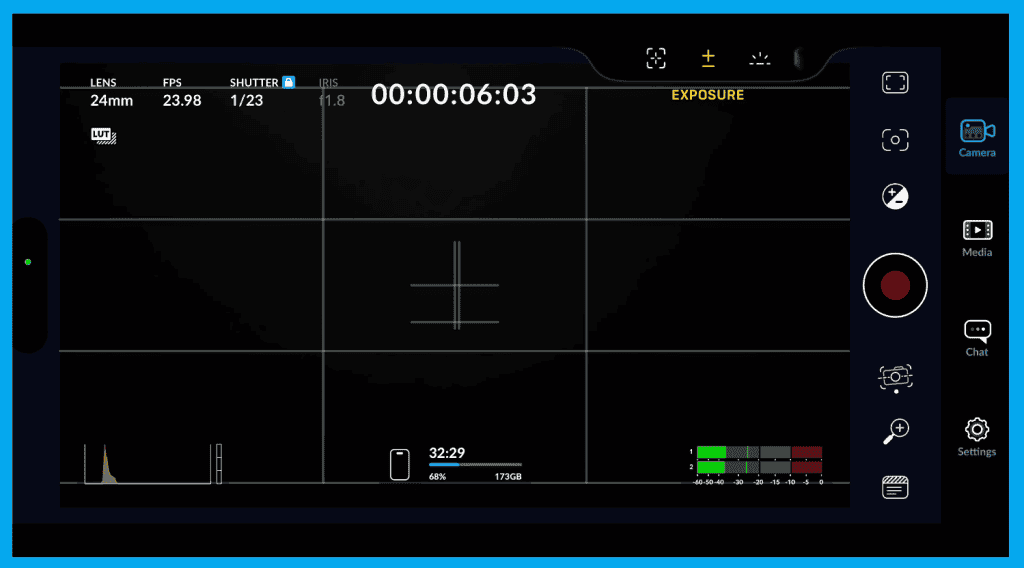Select the yellow exposure plus-minus icon
The height and width of the screenshot is (568, 1024).
coord(708,58)
